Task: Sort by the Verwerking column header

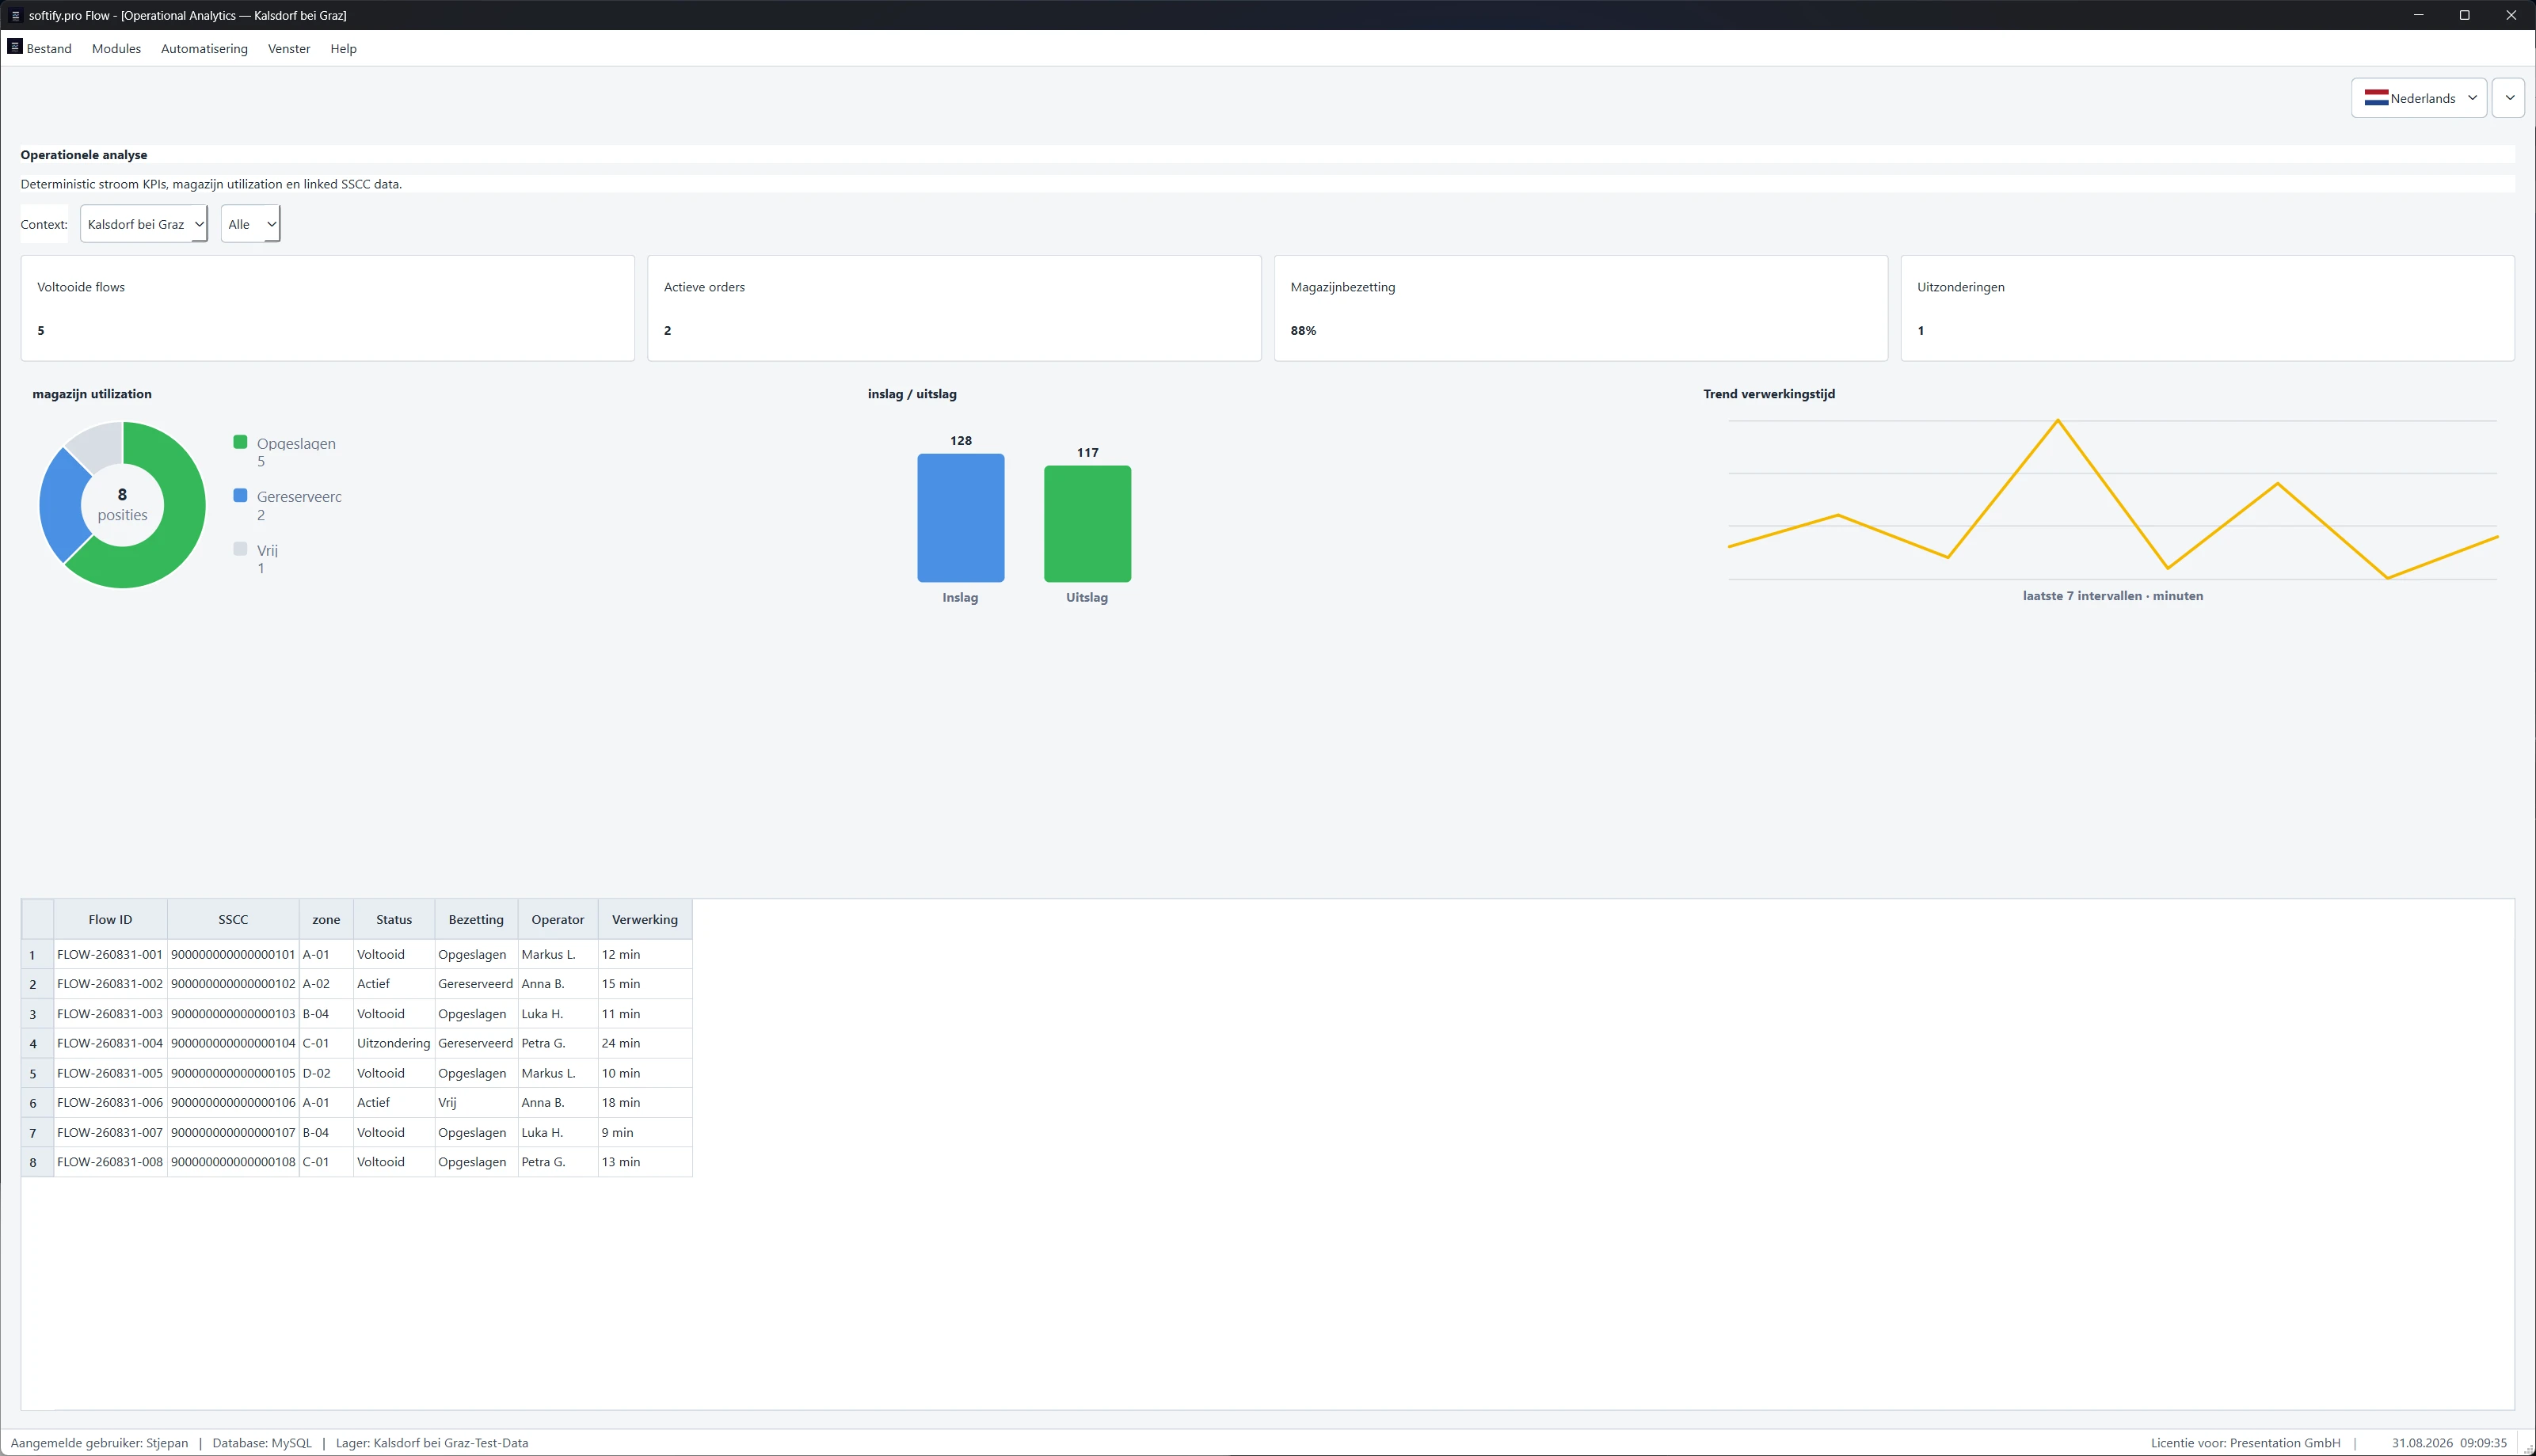Action: [x=645, y=919]
